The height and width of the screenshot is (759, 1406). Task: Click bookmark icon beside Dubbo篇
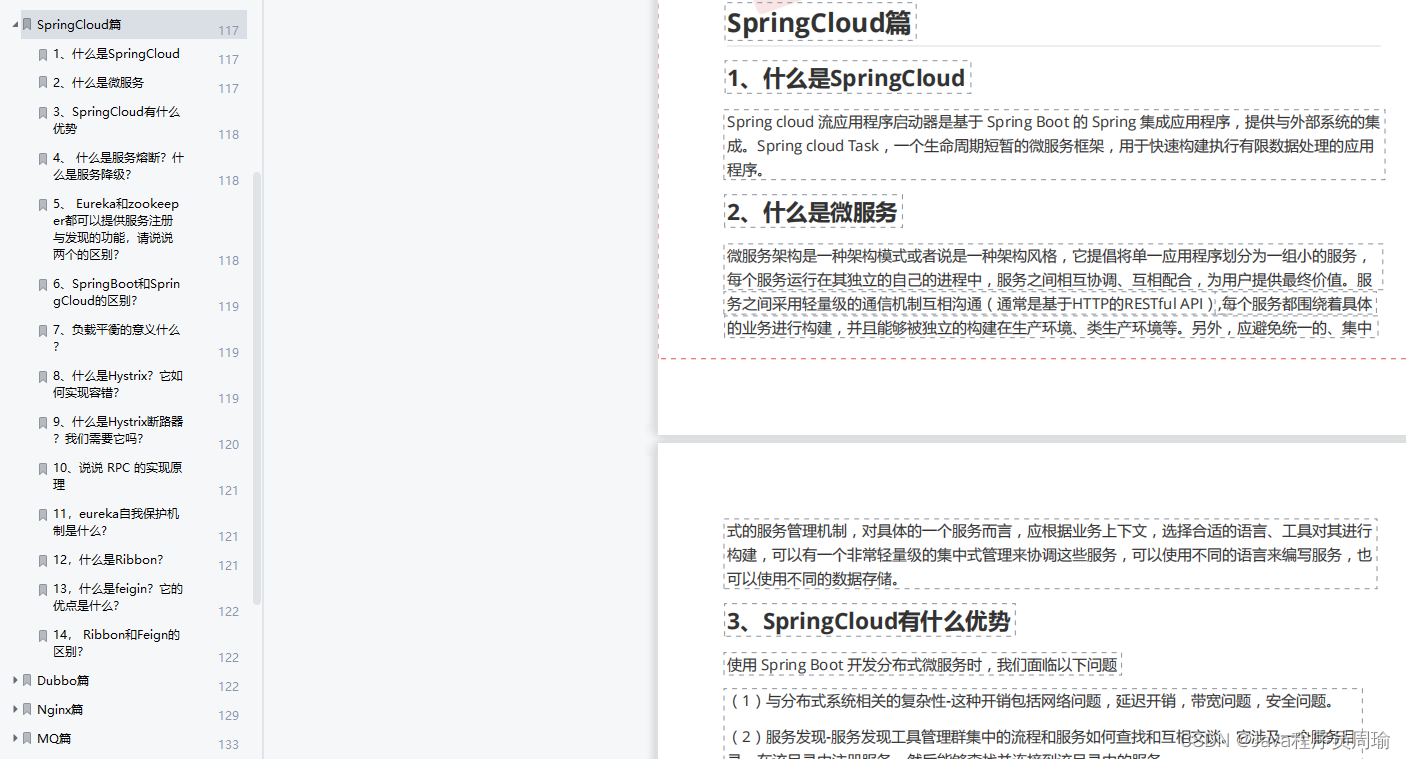[27, 680]
